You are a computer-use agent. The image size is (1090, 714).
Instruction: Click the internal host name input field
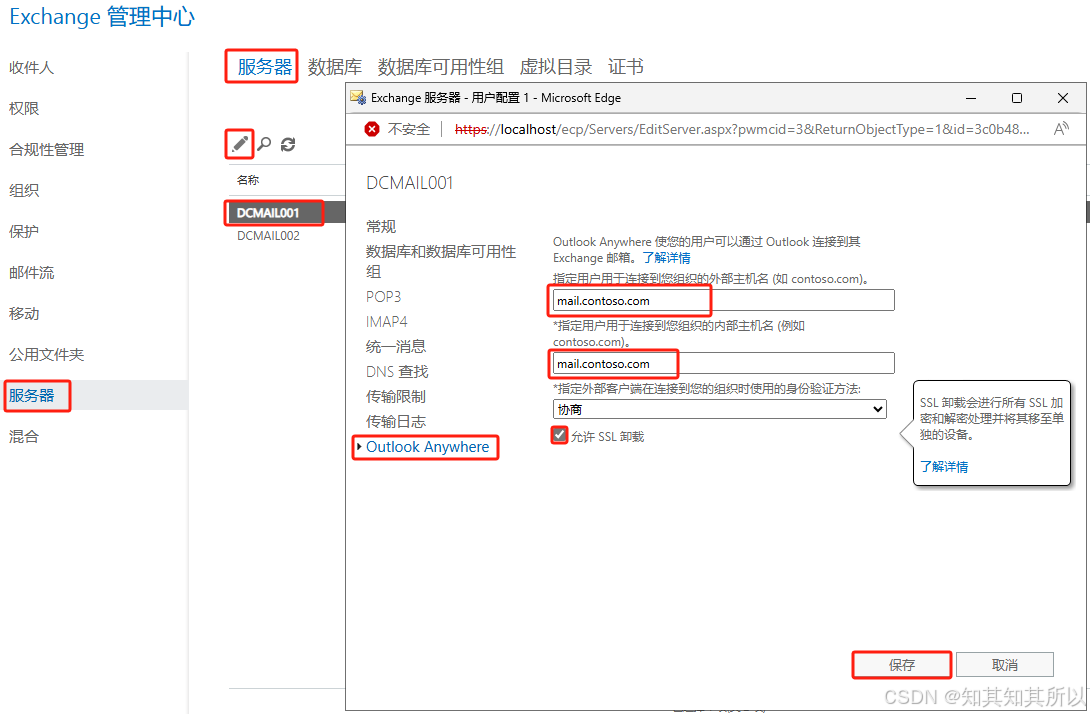tap(724, 364)
